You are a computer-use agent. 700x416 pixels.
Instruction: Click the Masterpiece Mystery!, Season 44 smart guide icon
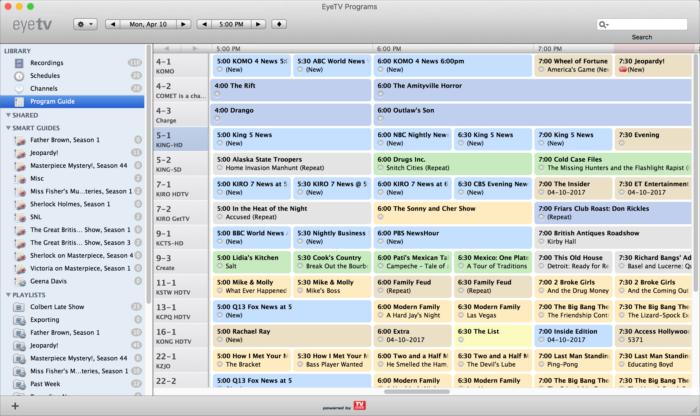coord(20,166)
